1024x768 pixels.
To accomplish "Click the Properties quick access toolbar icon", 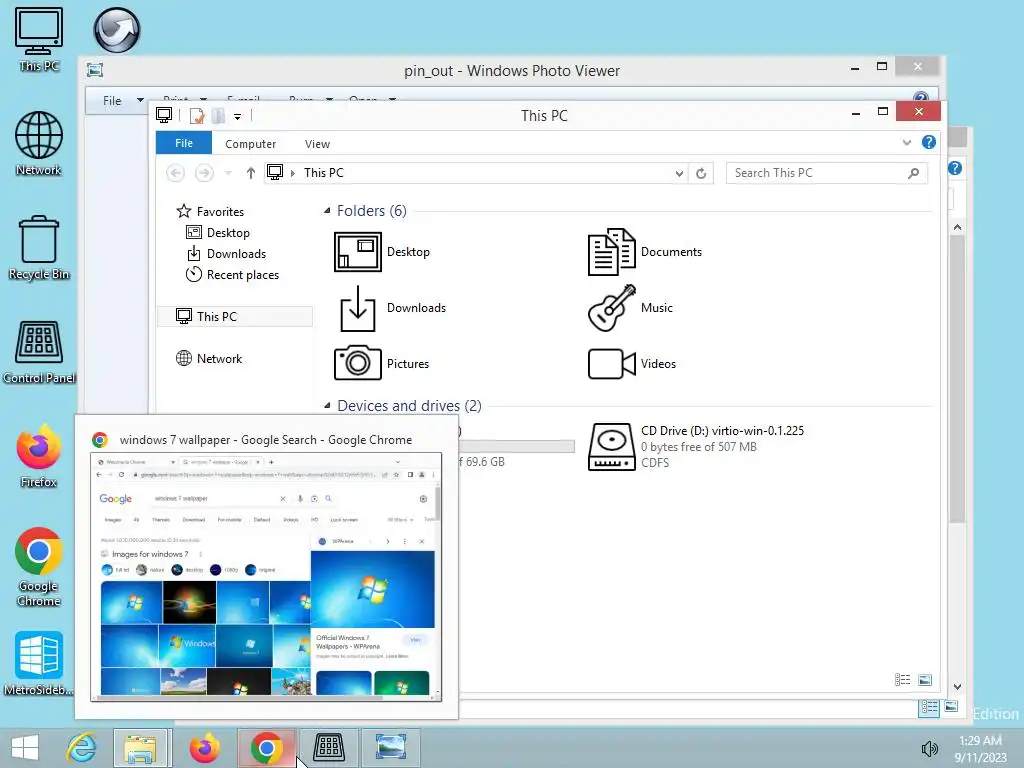I will tap(197, 116).
